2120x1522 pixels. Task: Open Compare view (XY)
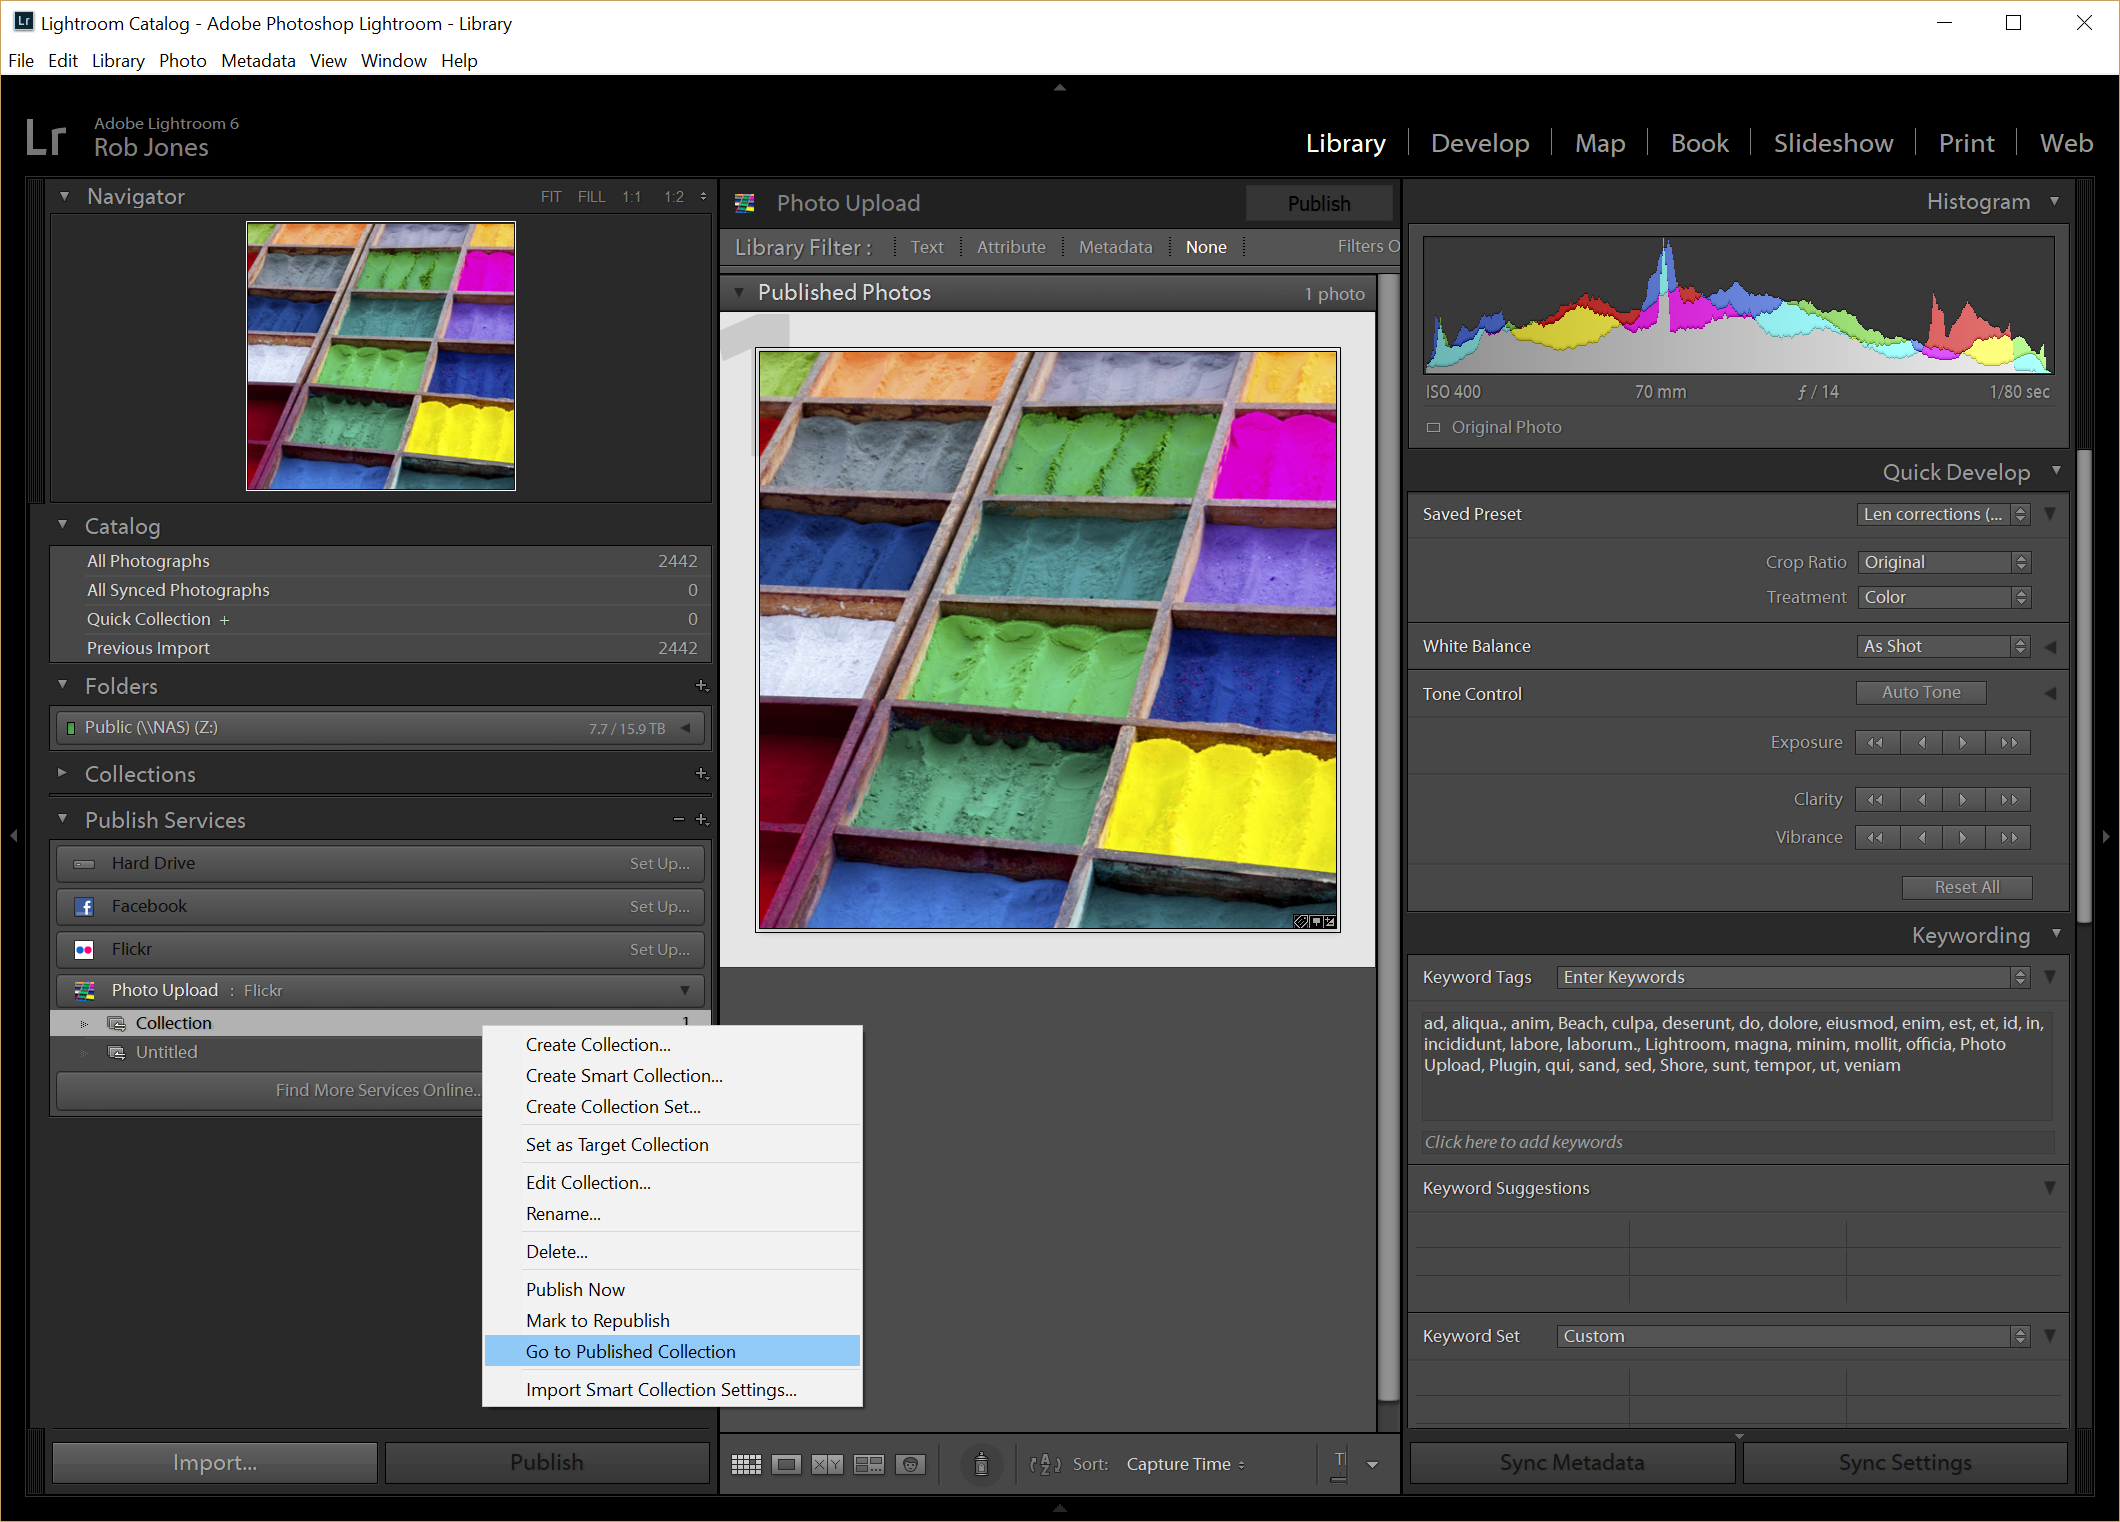(827, 1464)
